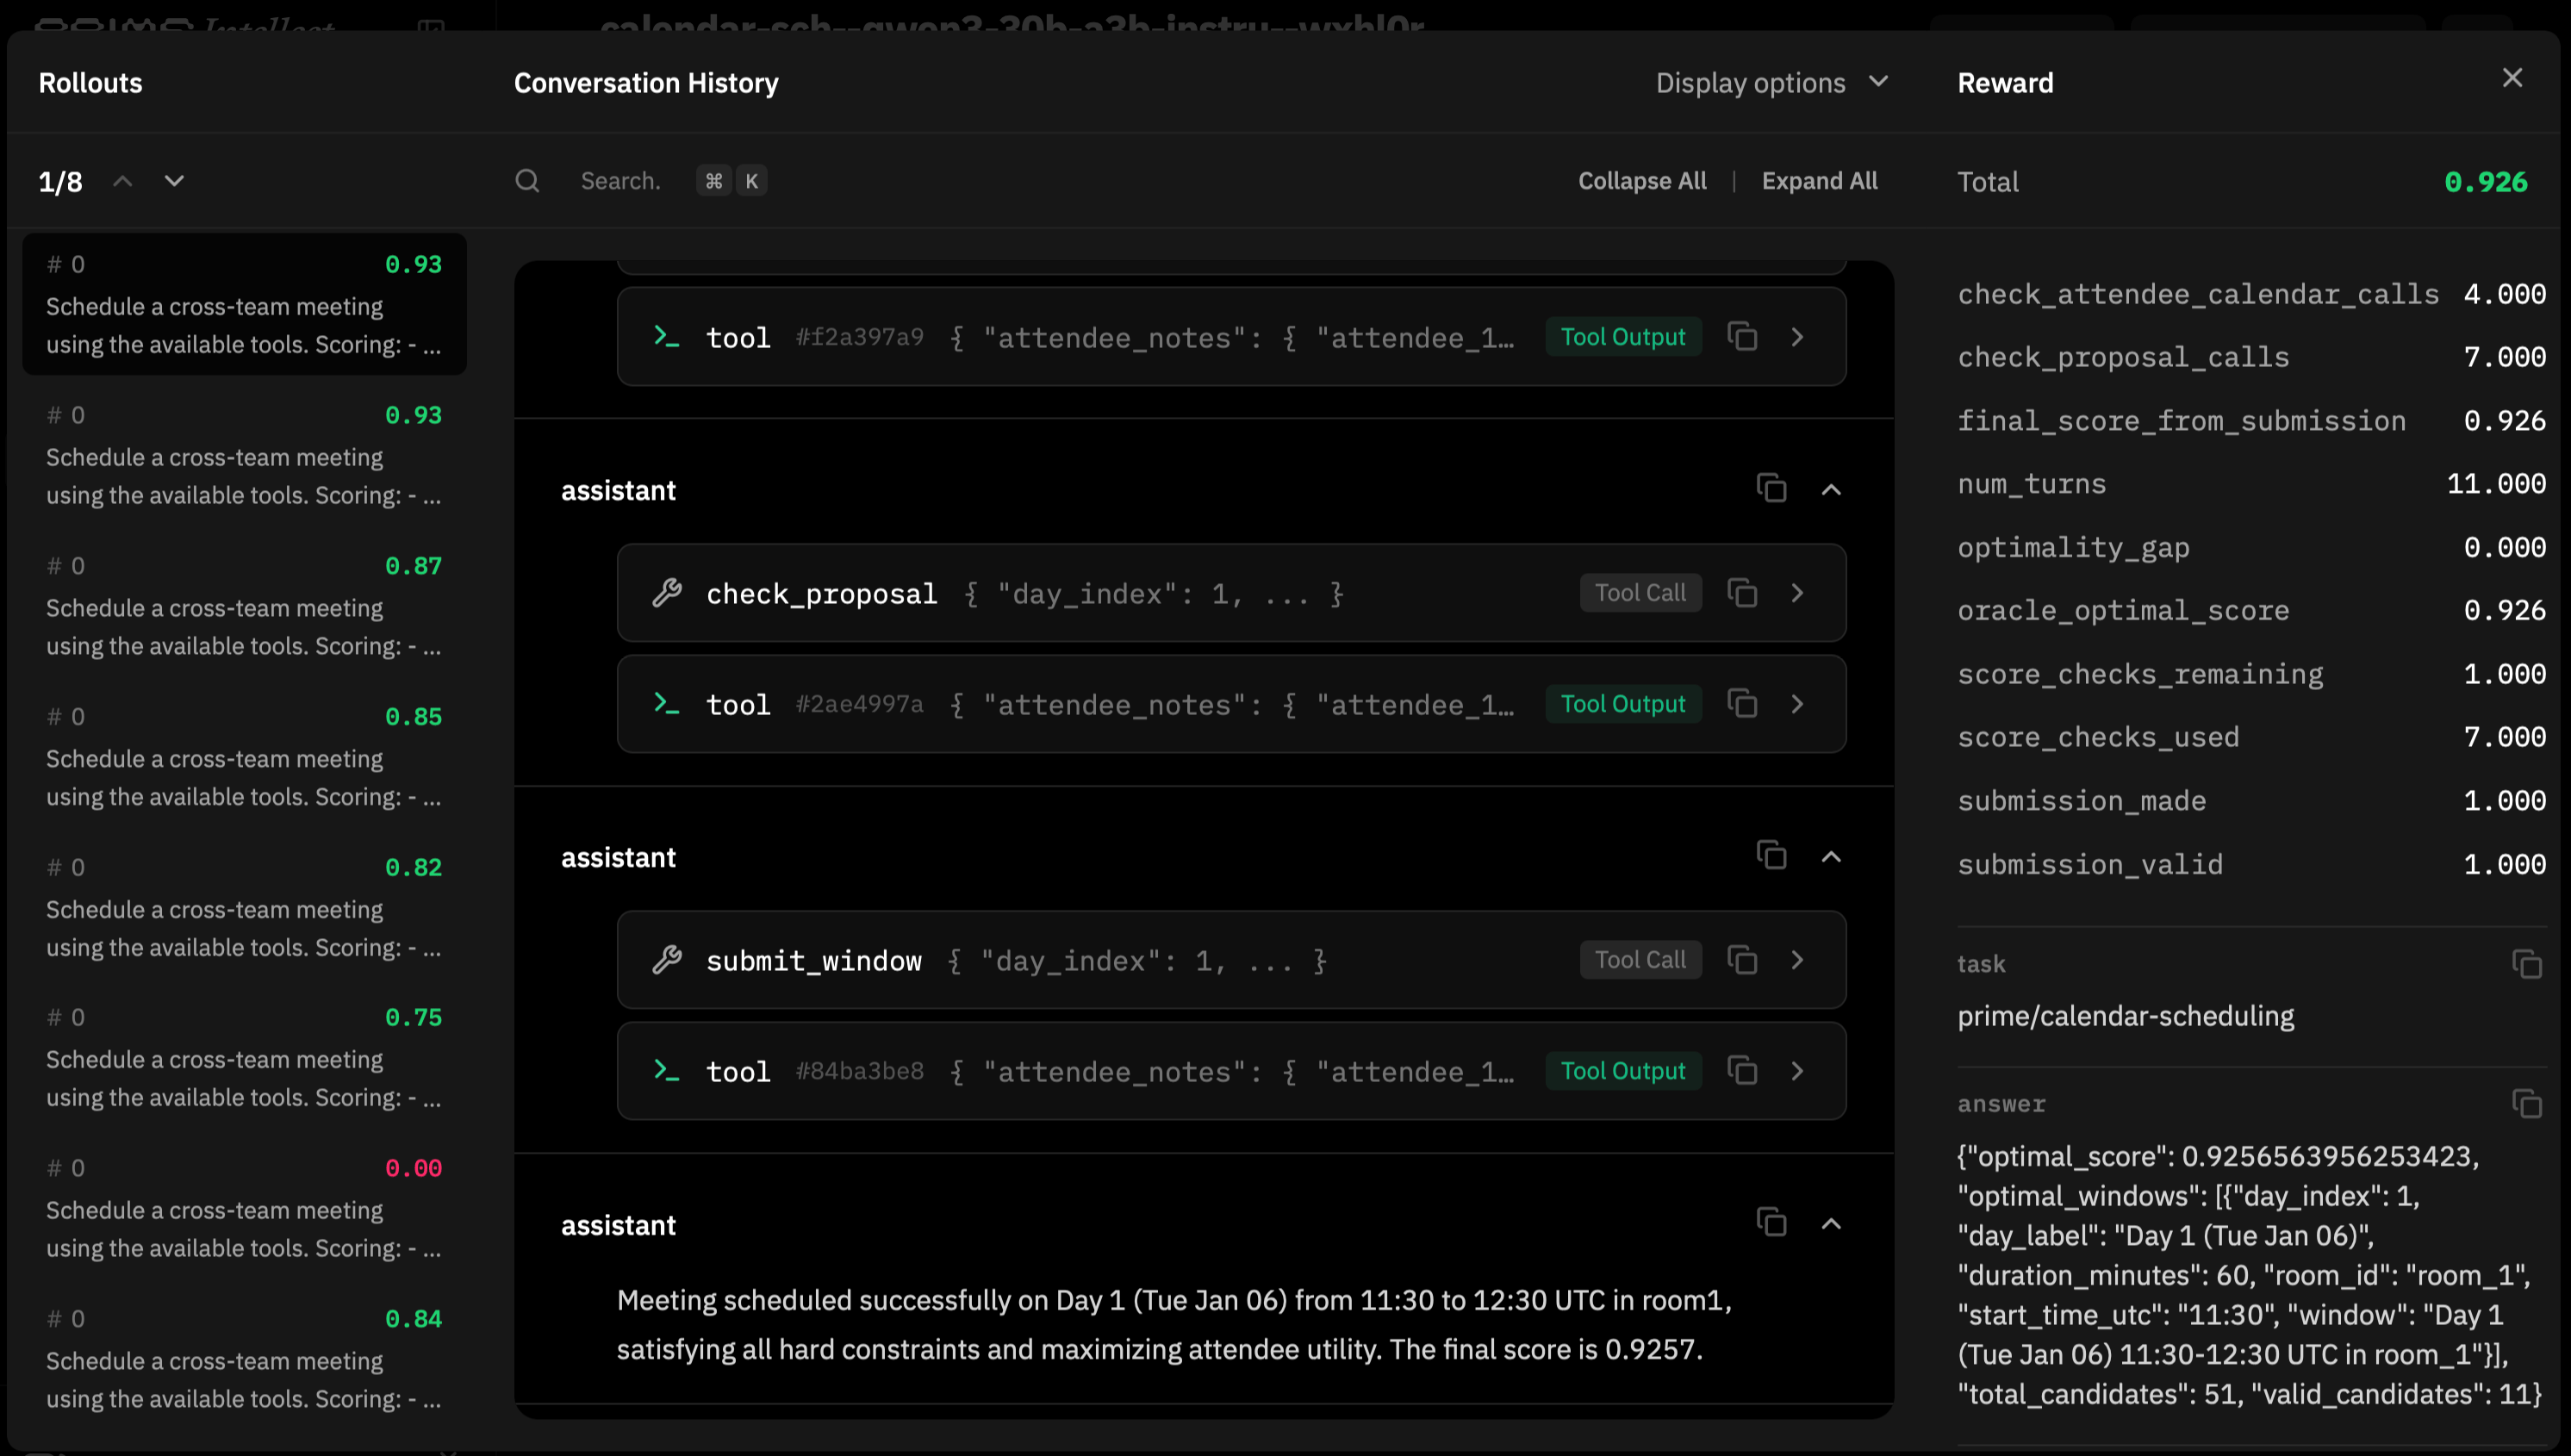Click the check_proposal_calls metric row

click(x=2251, y=357)
